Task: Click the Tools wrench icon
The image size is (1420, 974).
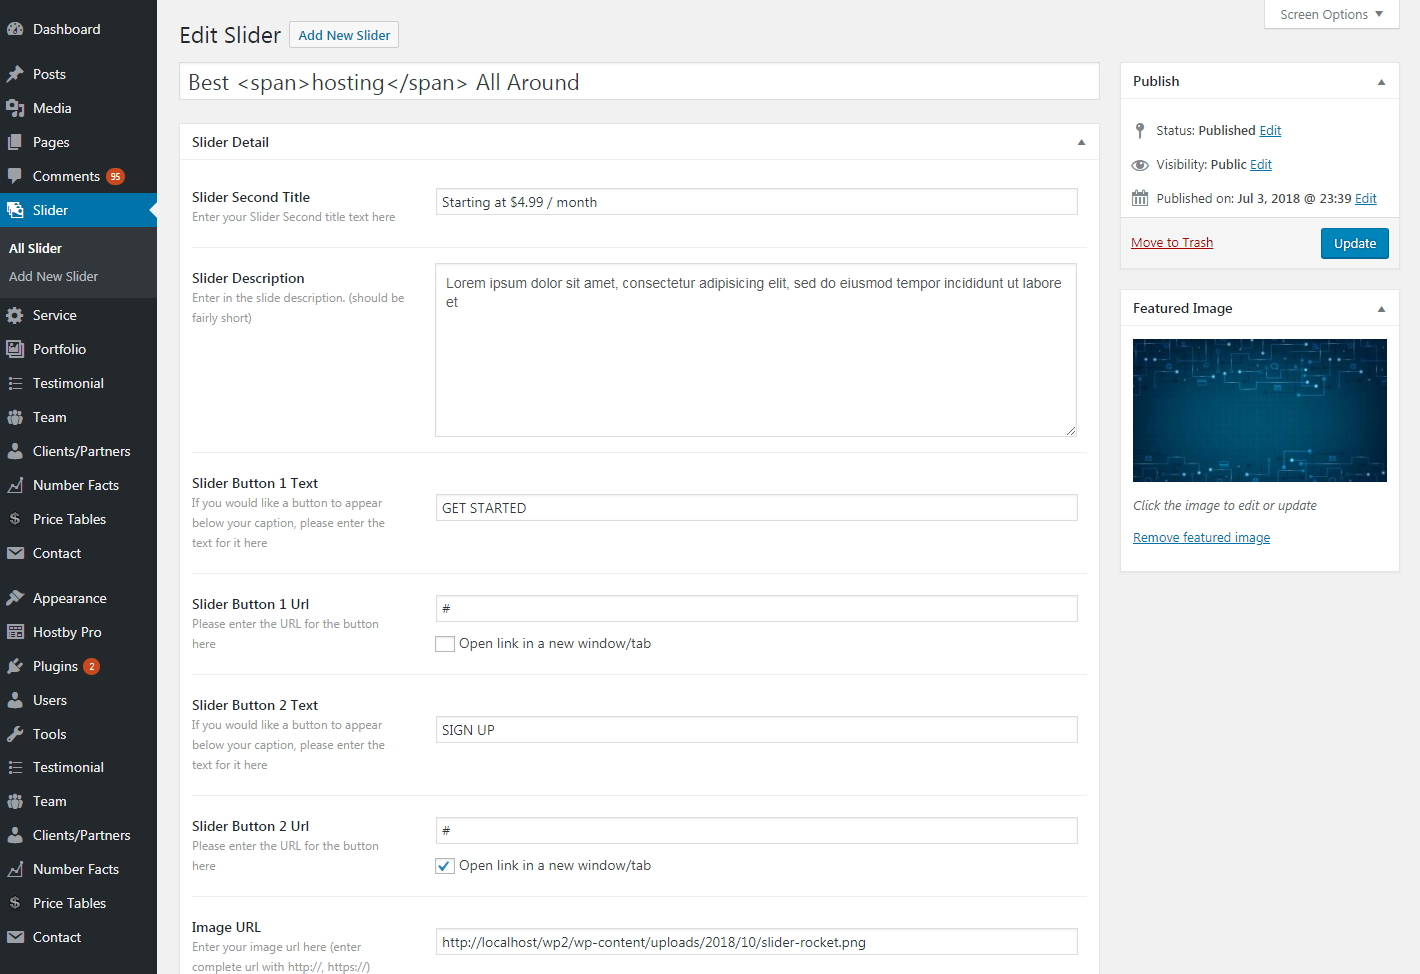Action: coord(15,734)
